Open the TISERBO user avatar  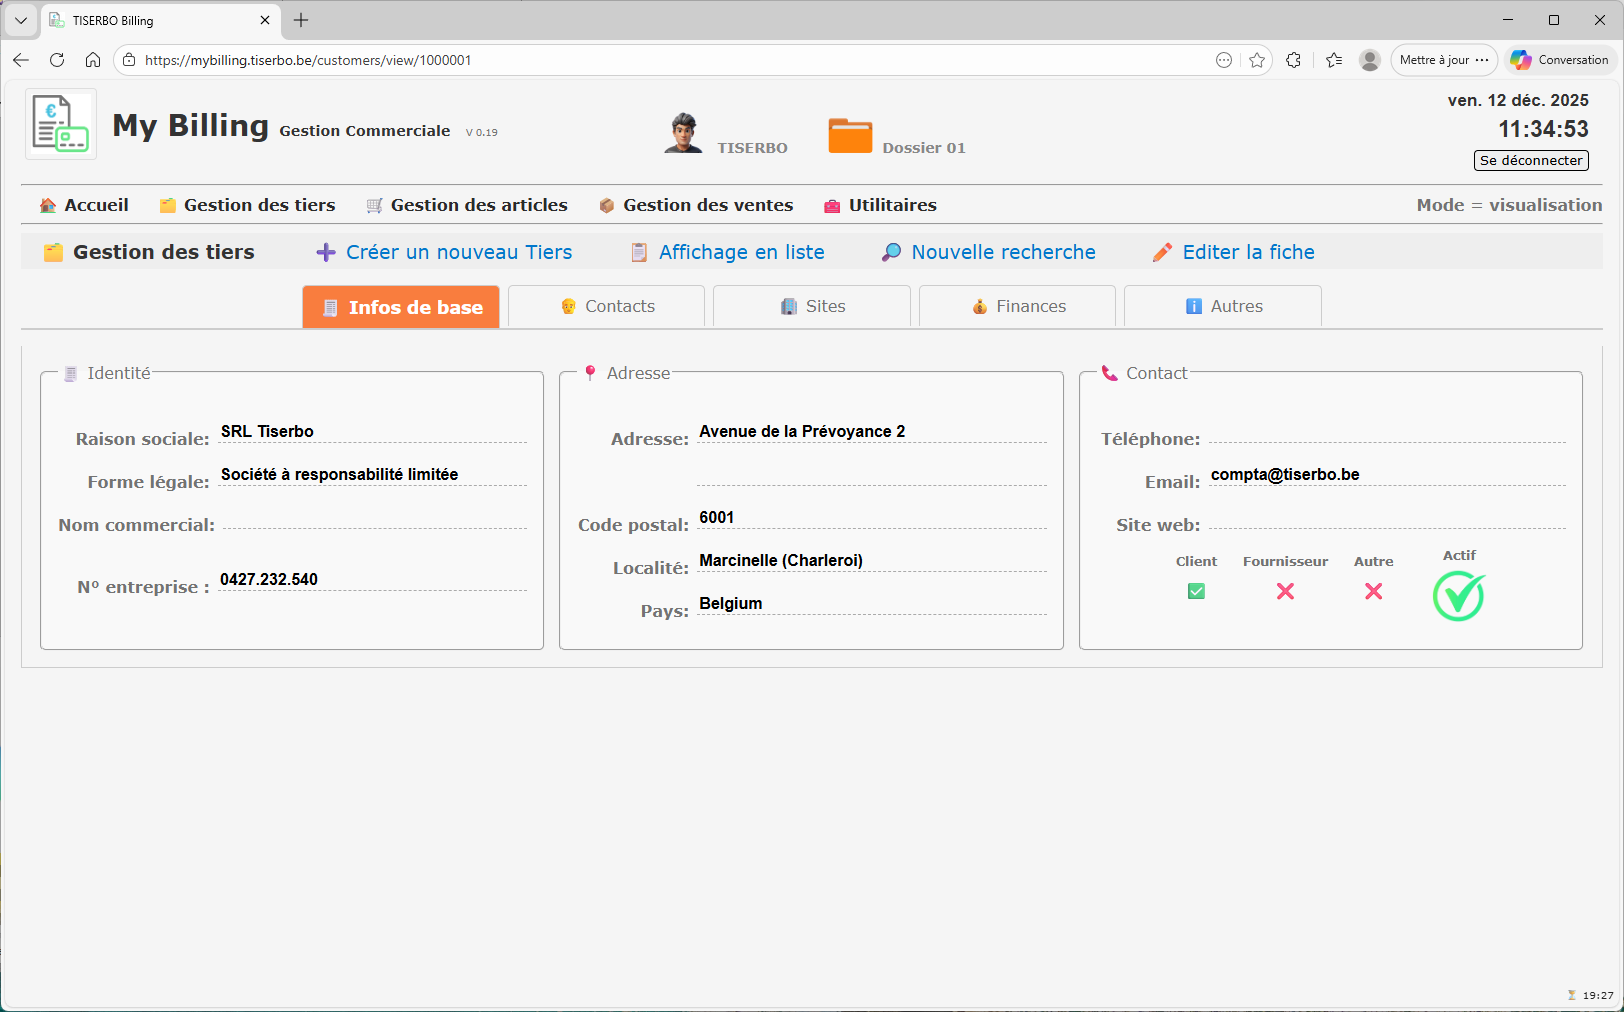click(x=683, y=133)
